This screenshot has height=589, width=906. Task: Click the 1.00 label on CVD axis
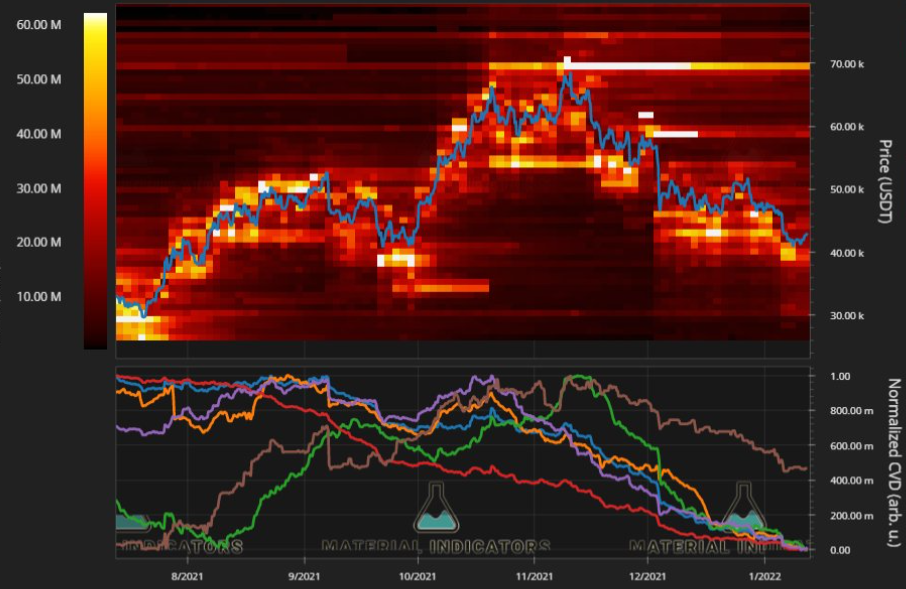point(843,376)
